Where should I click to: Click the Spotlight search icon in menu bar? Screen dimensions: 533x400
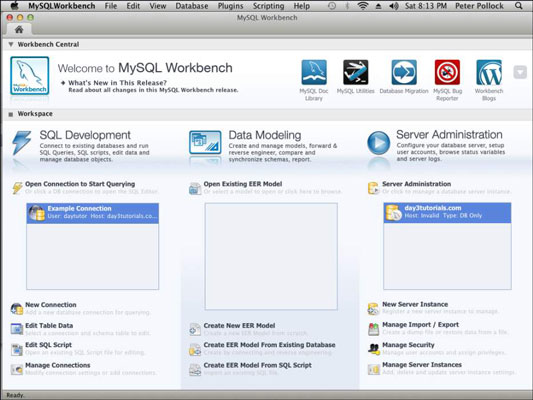tap(518, 6)
